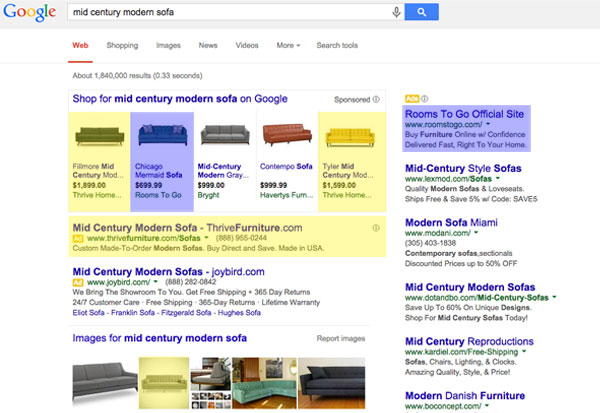Open the Videos tab
Image resolution: width=600 pixels, height=413 pixels.
[x=247, y=45]
